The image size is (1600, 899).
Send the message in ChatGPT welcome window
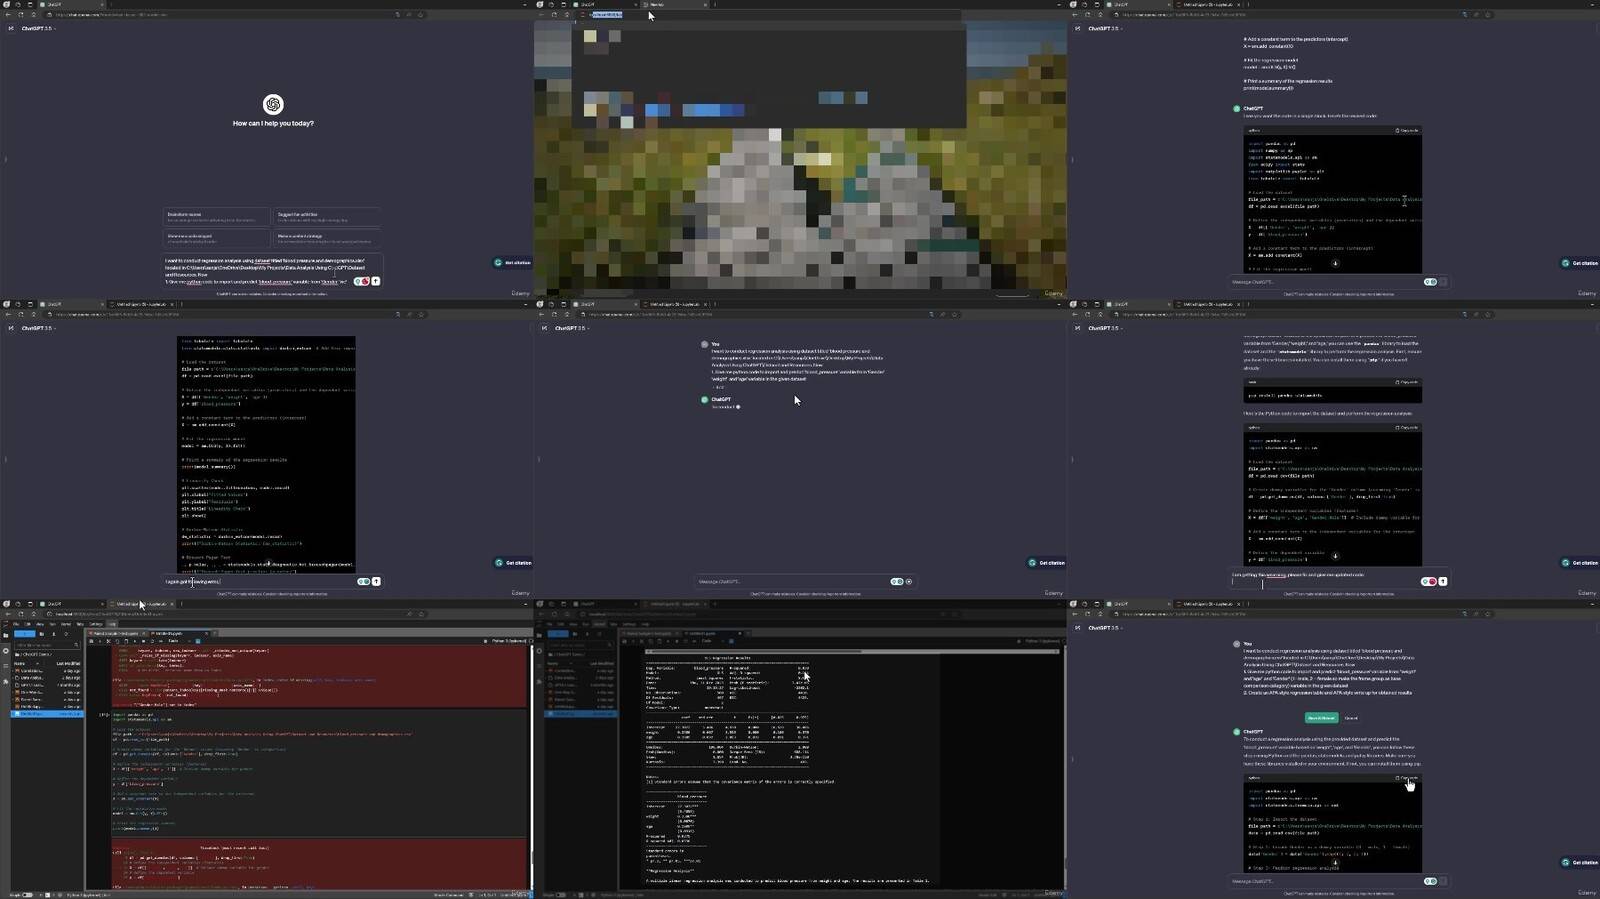tap(376, 281)
